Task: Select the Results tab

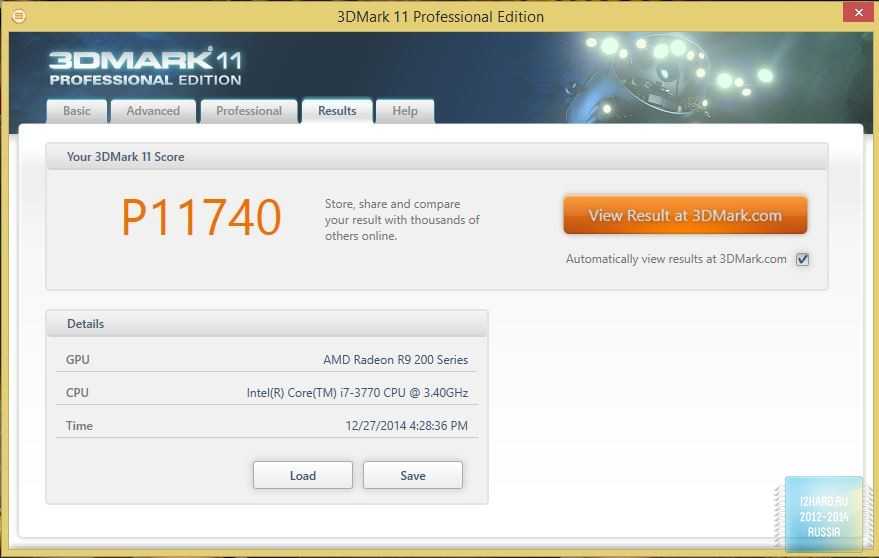Action: coord(337,111)
